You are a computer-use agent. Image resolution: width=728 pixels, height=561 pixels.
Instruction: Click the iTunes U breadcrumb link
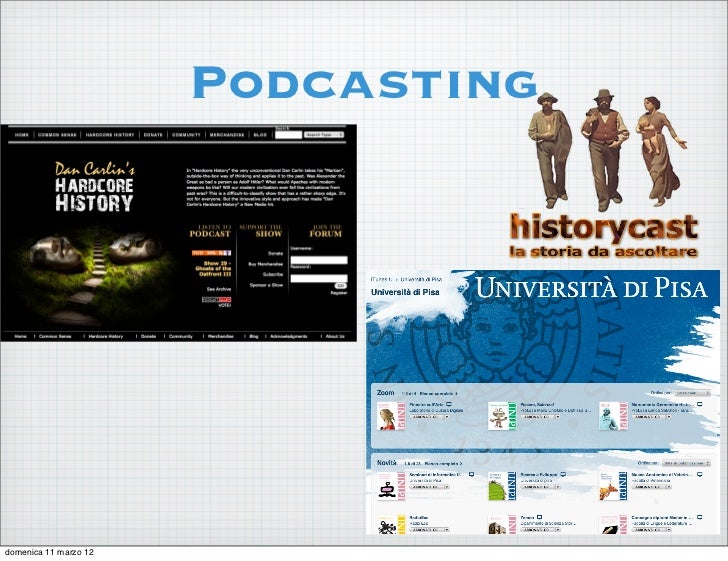pos(382,279)
